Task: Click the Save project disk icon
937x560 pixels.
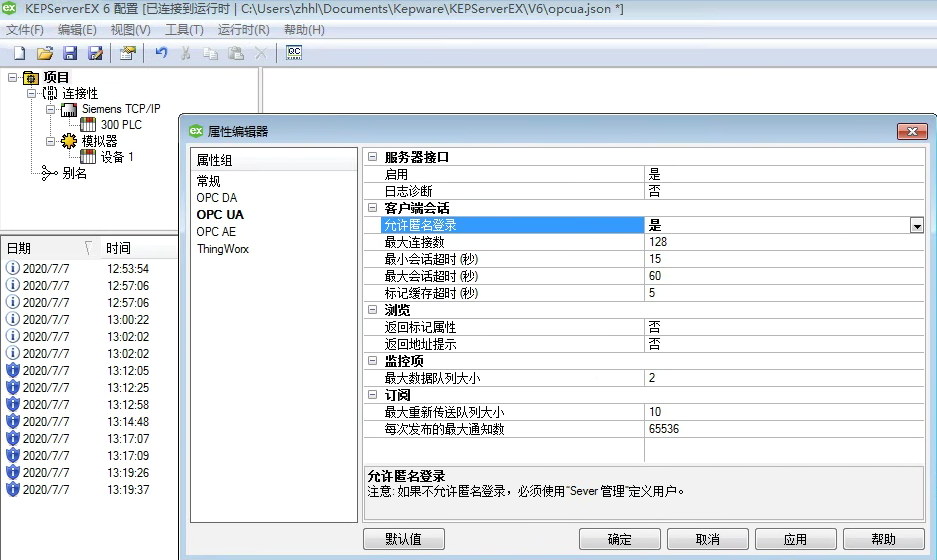Action: pos(70,53)
